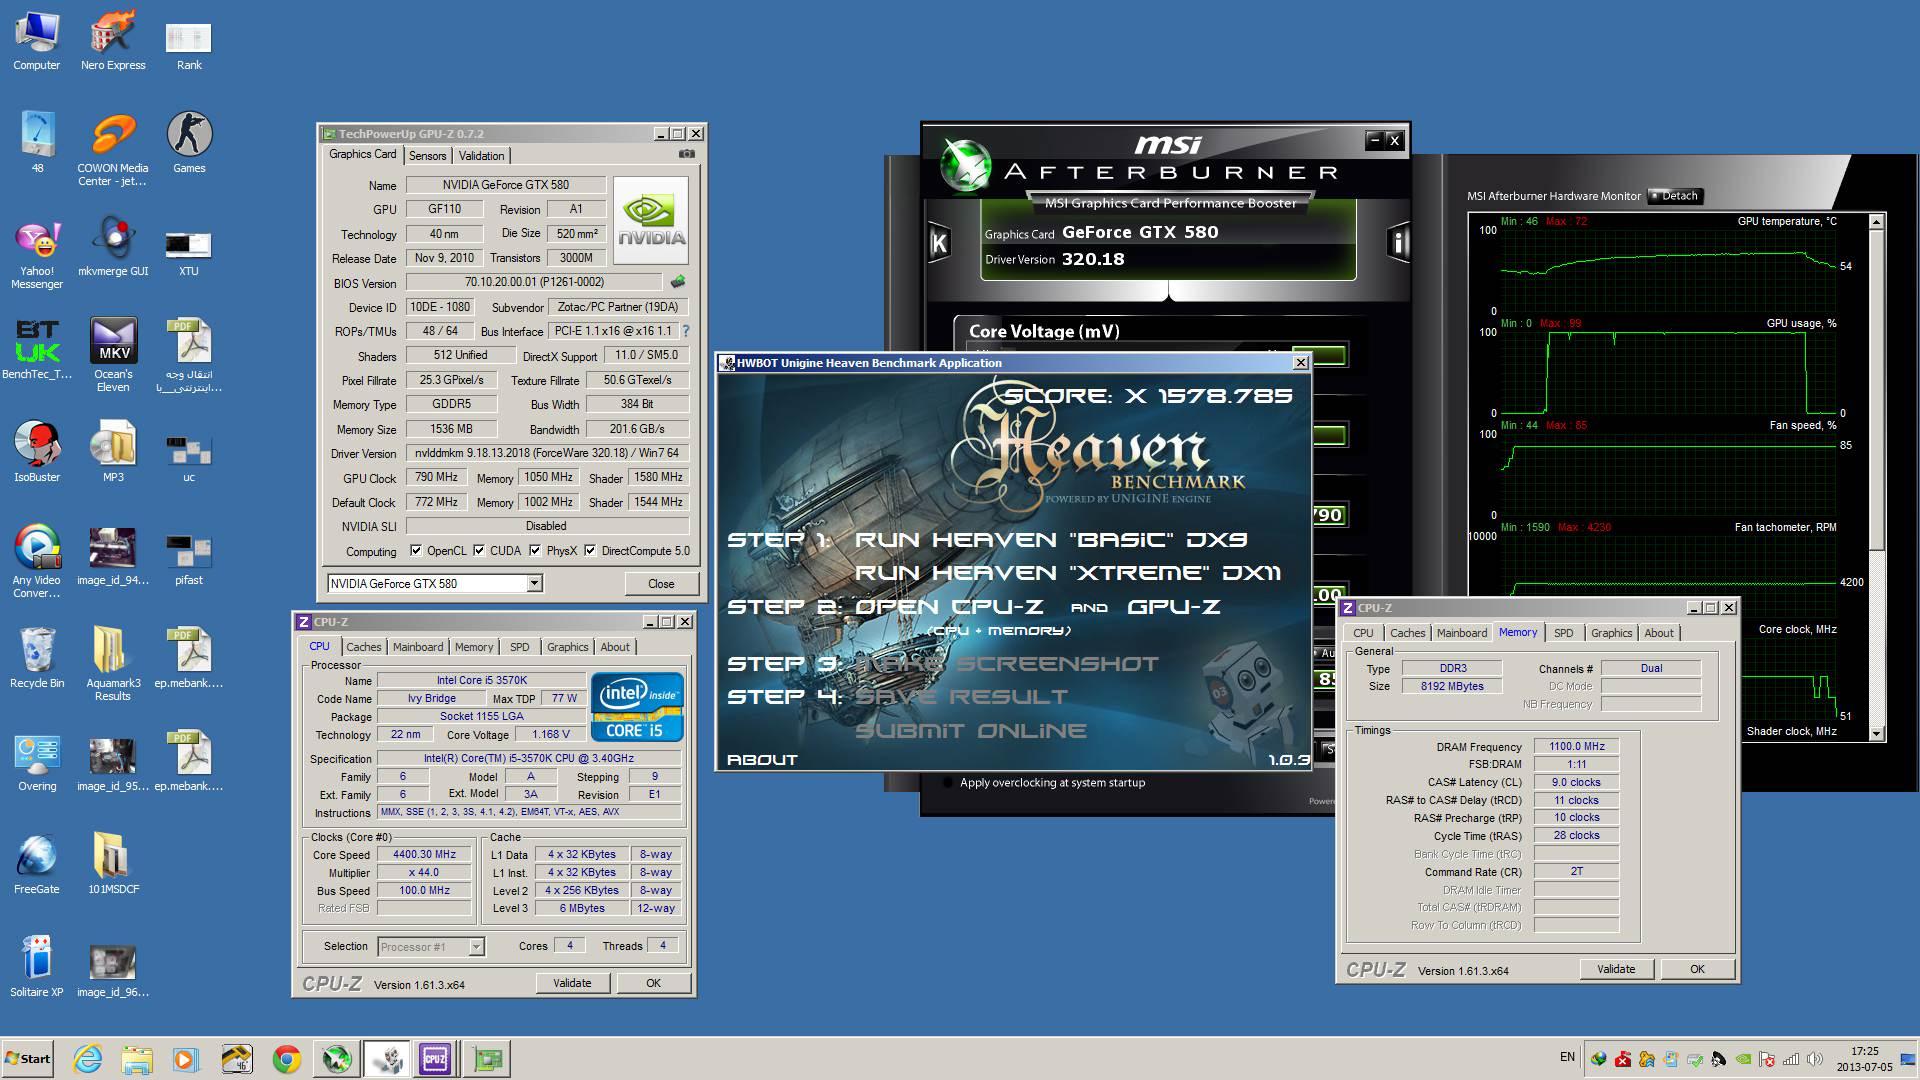This screenshot has height=1080, width=1920.
Task: Select the Solitaire XP desktop icon
Action: coord(37,968)
